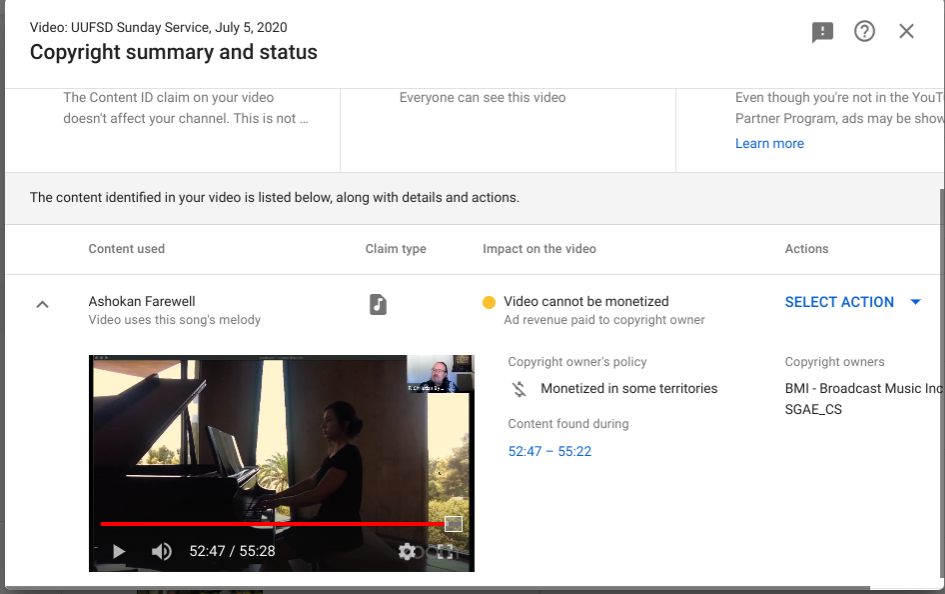Click BMI - Broadcast Music Inc owner

[x=864, y=389]
